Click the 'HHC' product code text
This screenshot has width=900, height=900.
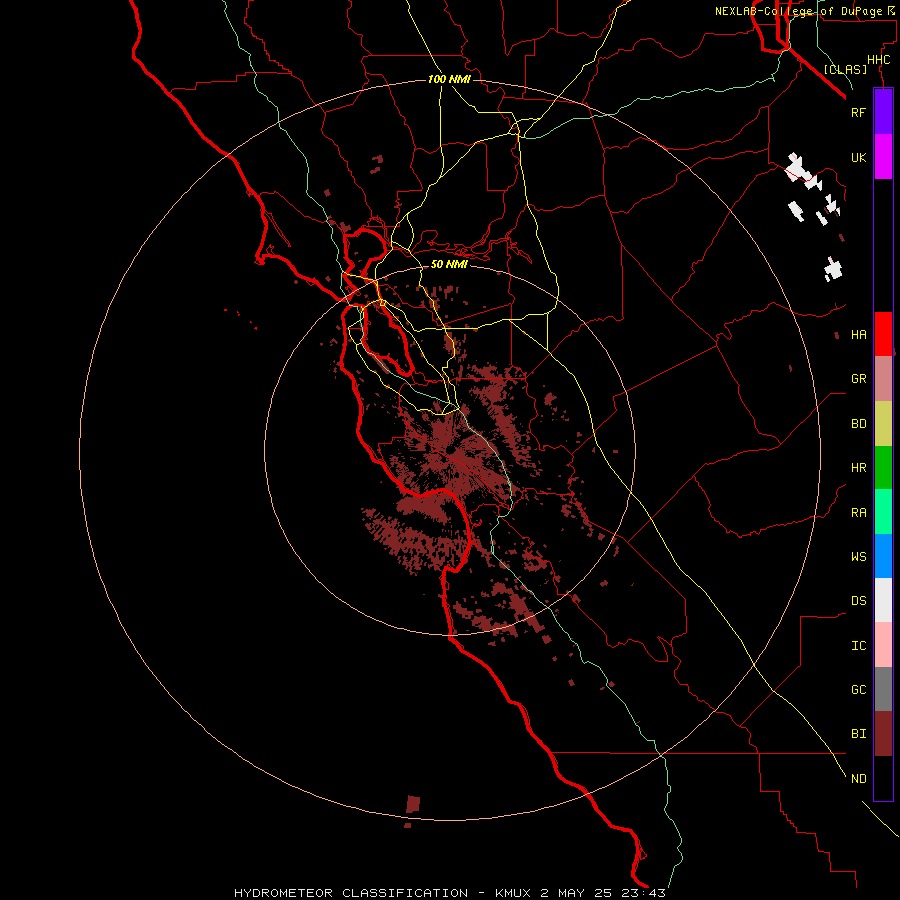pos(879,60)
